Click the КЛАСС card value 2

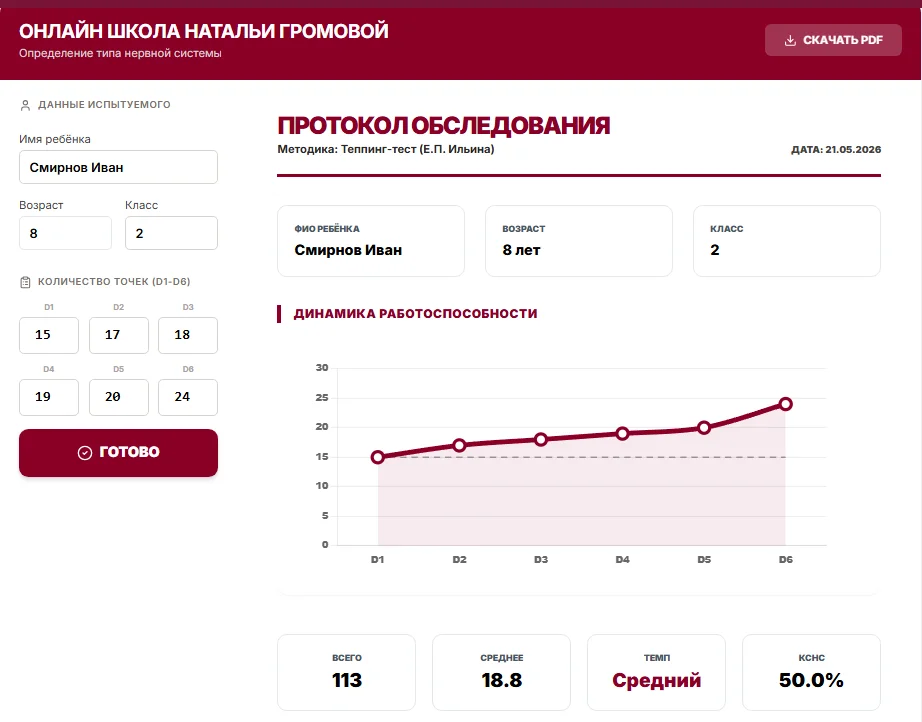[x=714, y=250]
